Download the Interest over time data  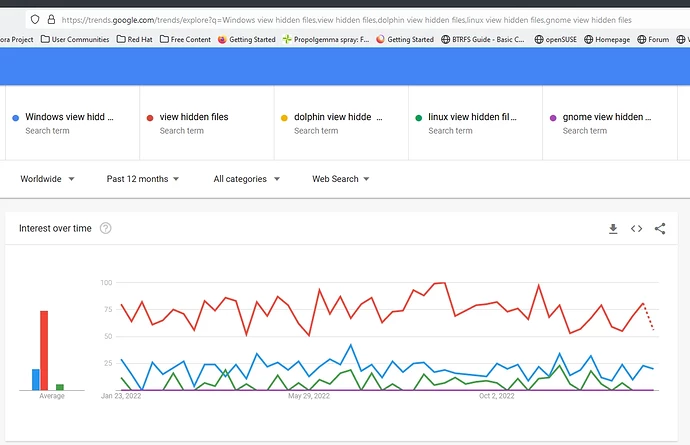(x=613, y=228)
